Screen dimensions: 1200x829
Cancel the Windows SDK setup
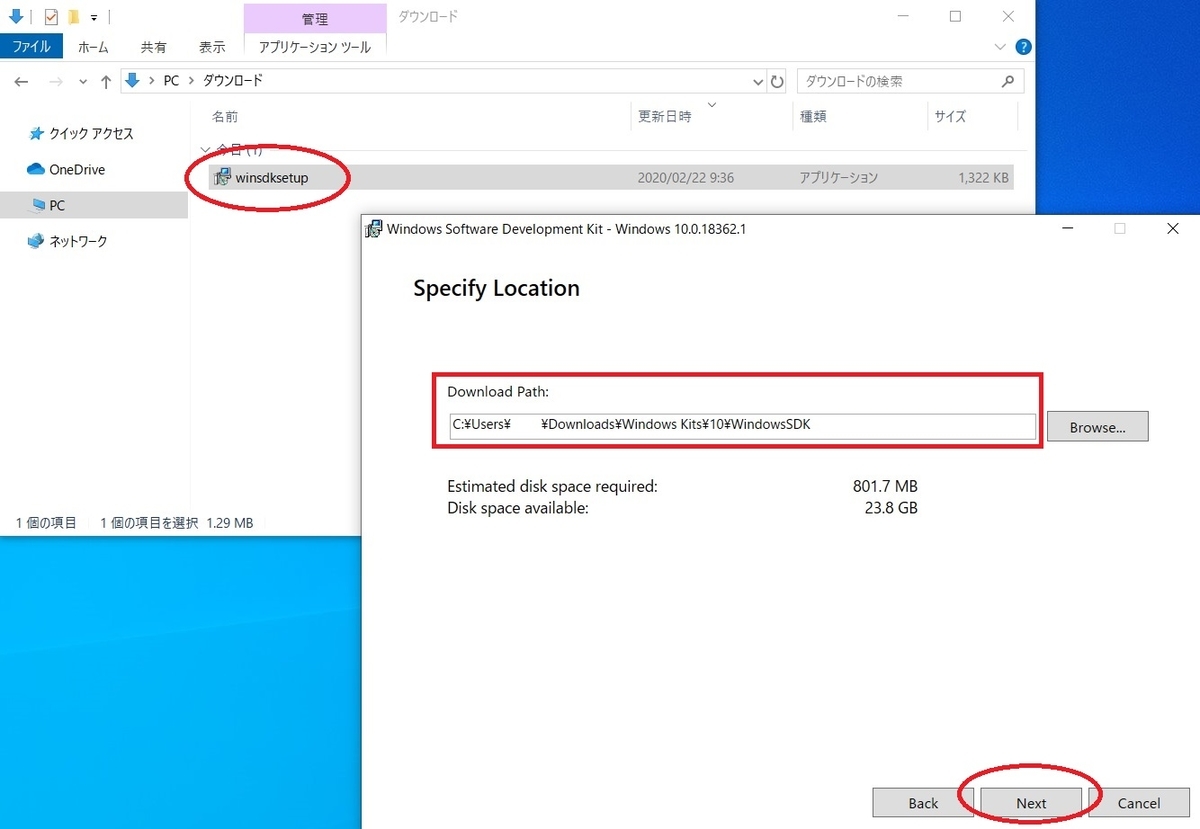pyautogui.click(x=1139, y=803)
